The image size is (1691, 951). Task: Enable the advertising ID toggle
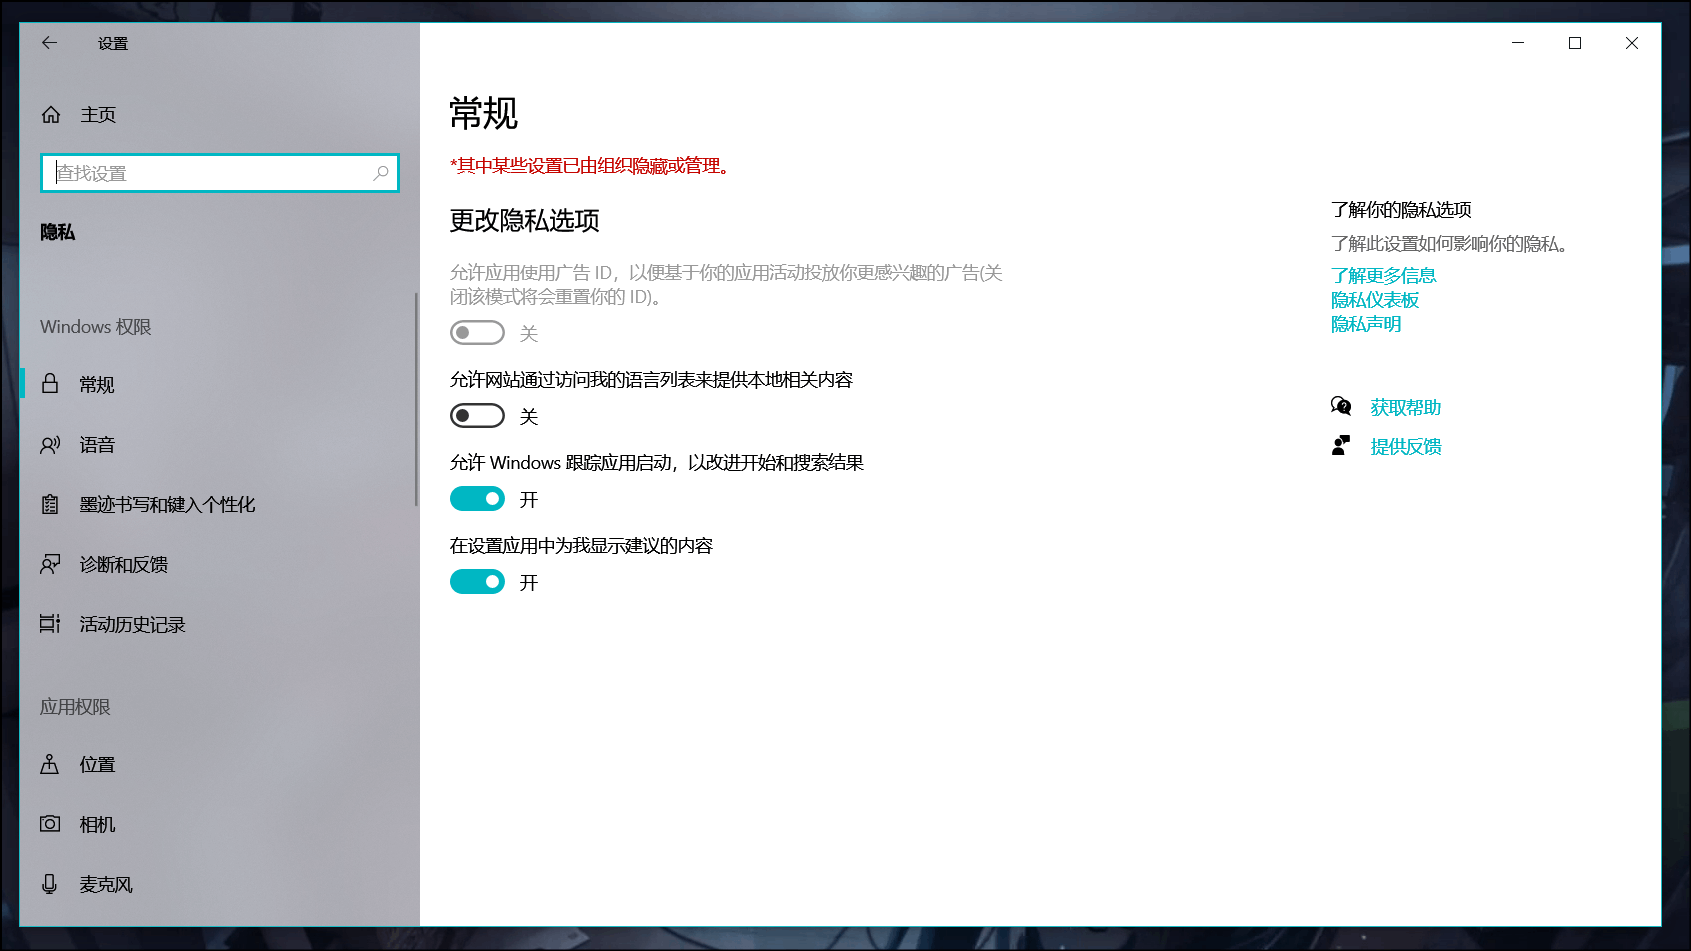(477, 331)
